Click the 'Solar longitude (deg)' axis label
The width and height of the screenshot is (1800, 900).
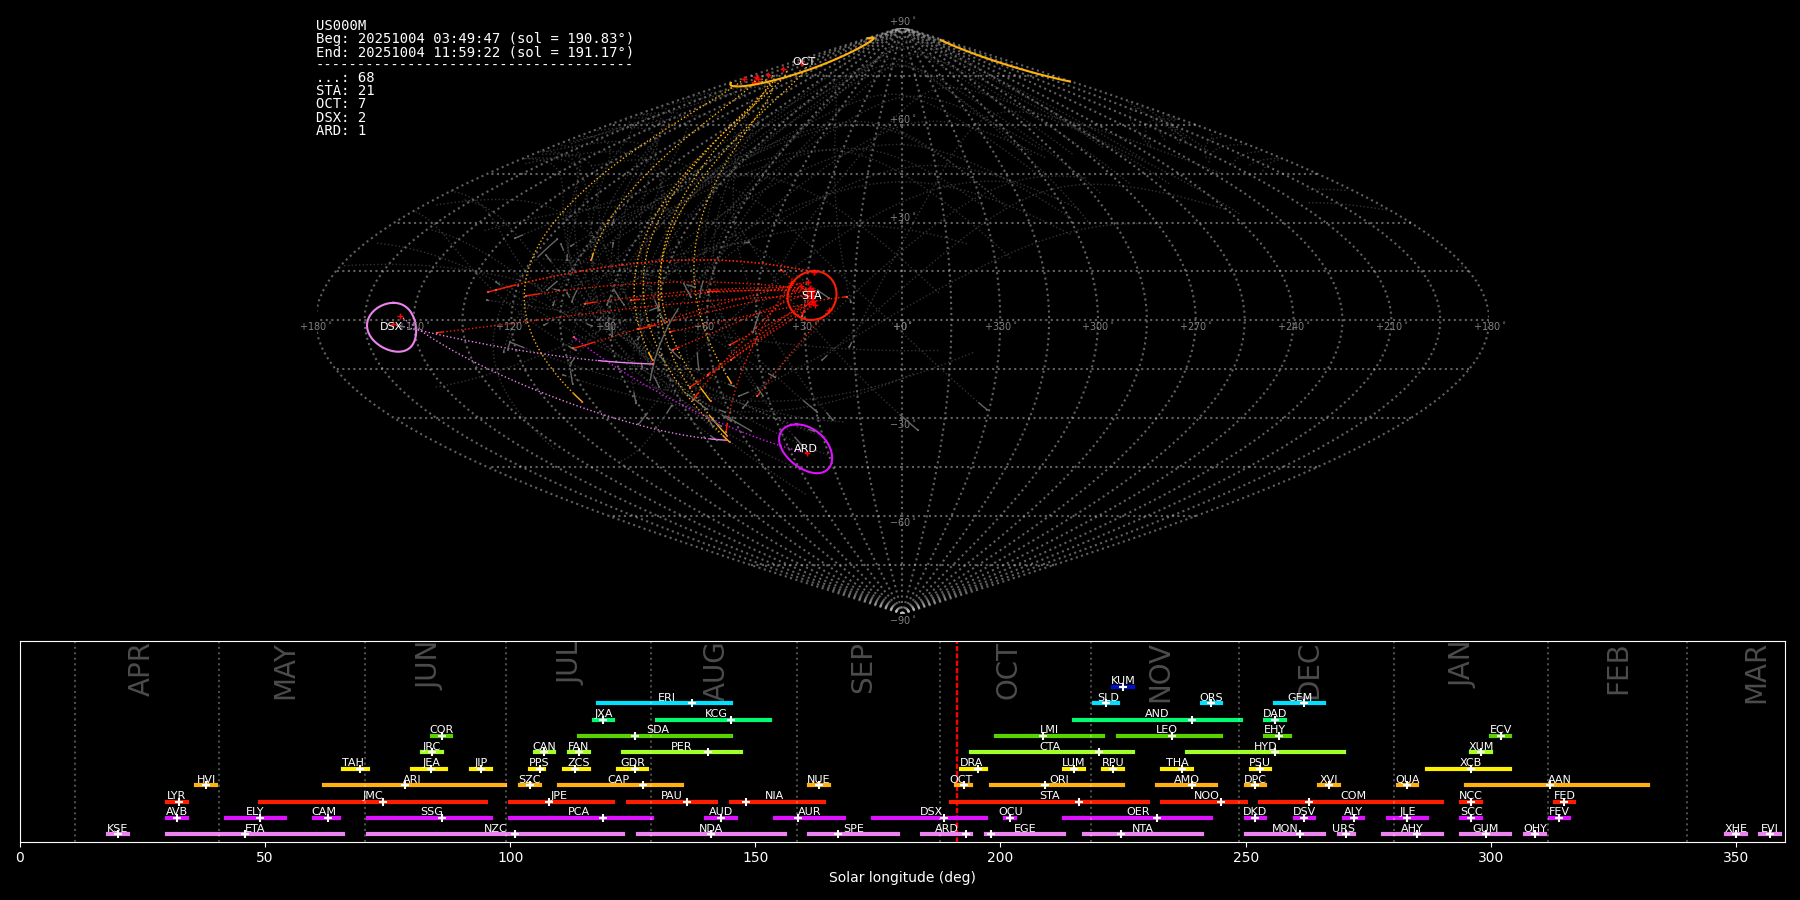tap(902, 877)
